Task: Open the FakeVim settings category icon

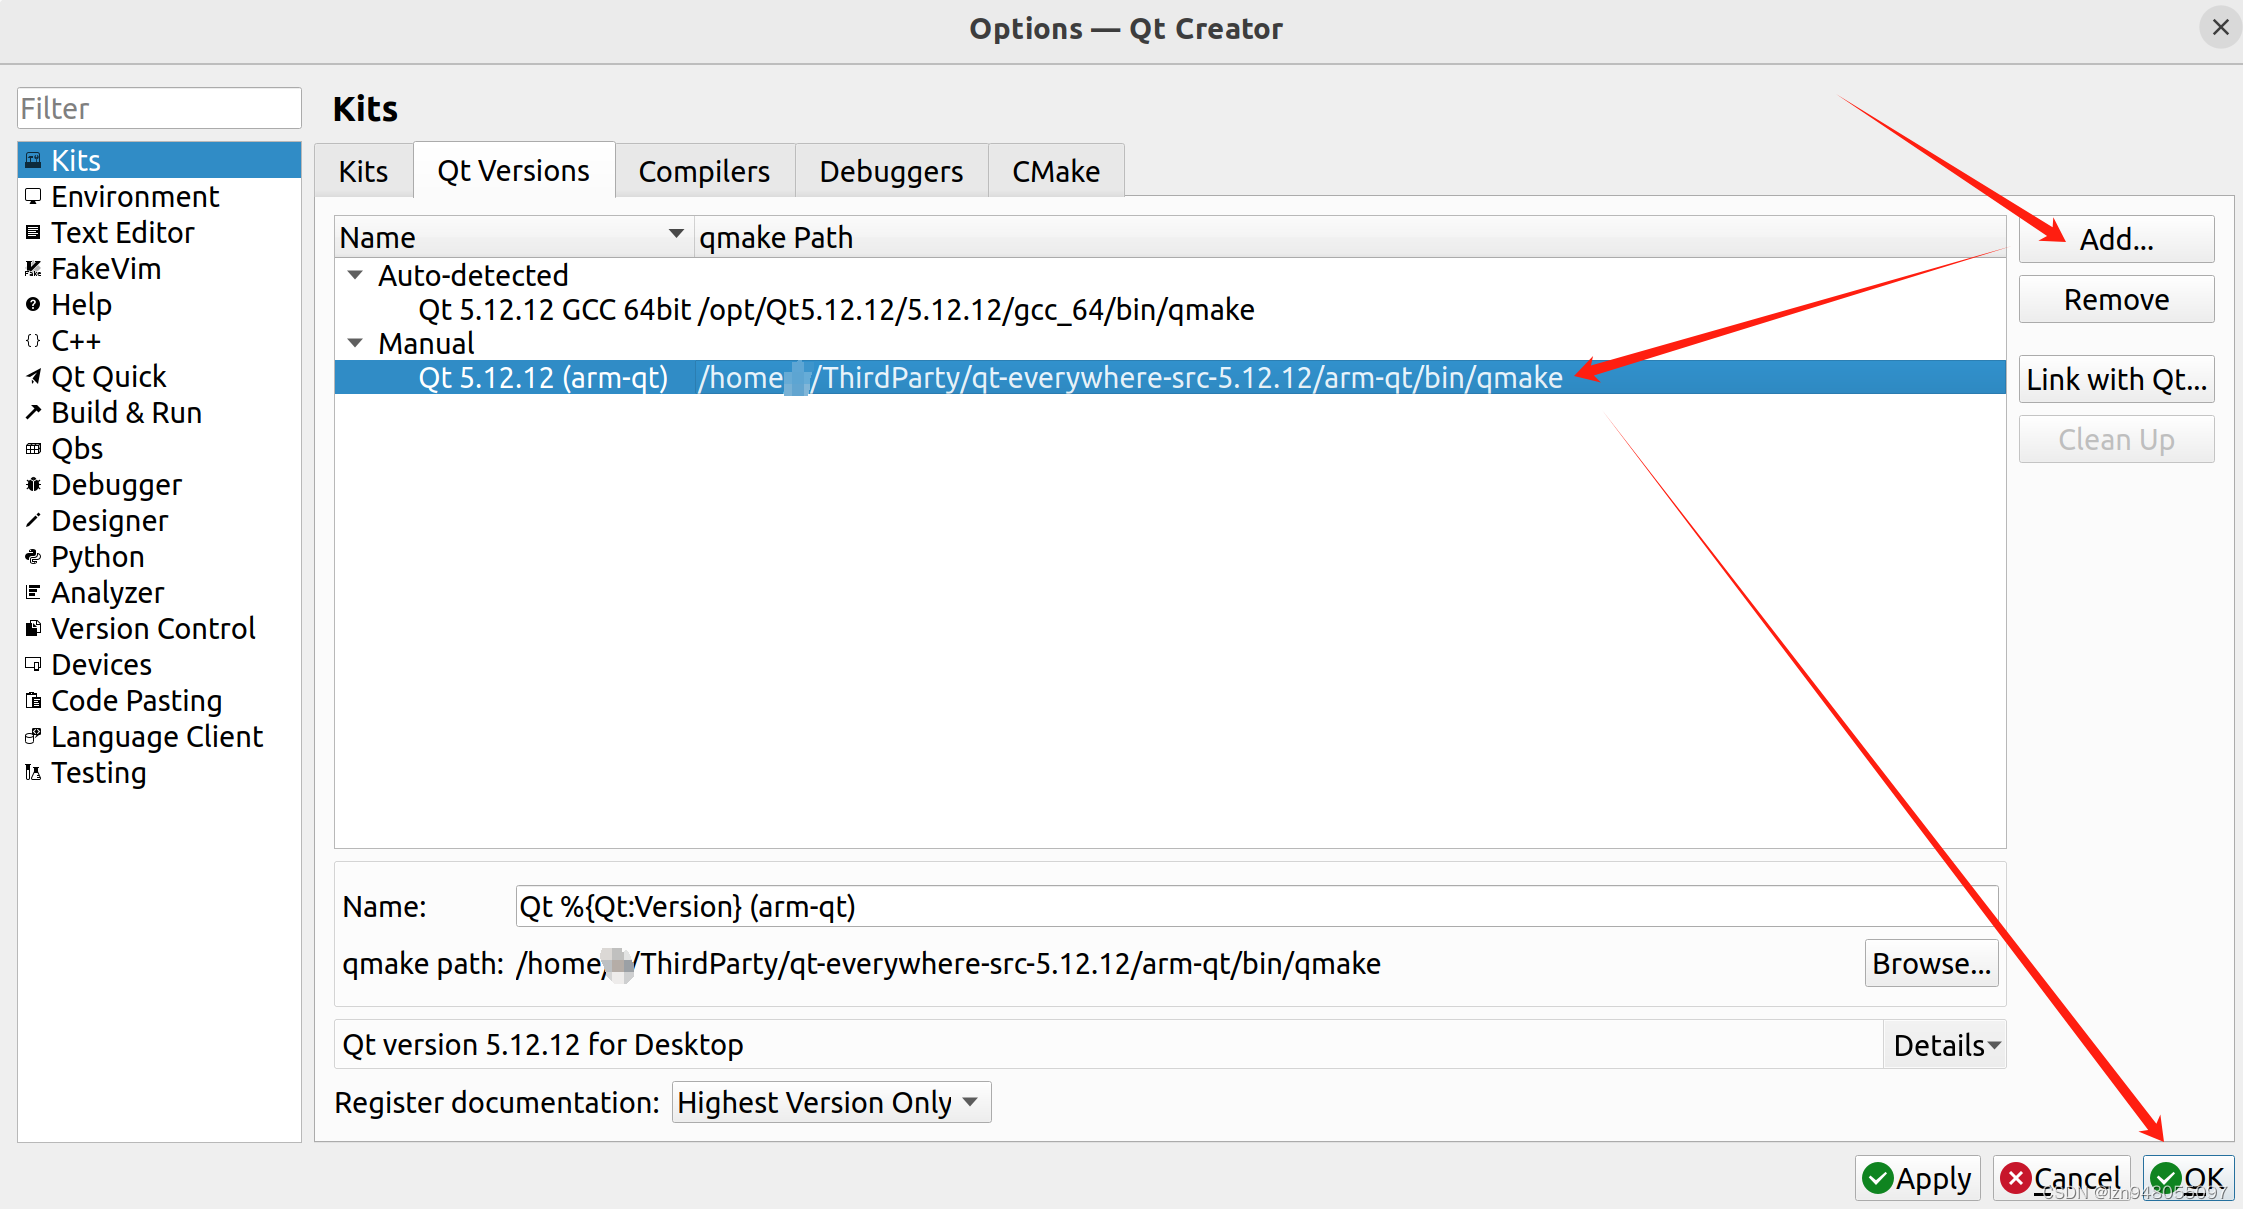Action: coord(33,269)
